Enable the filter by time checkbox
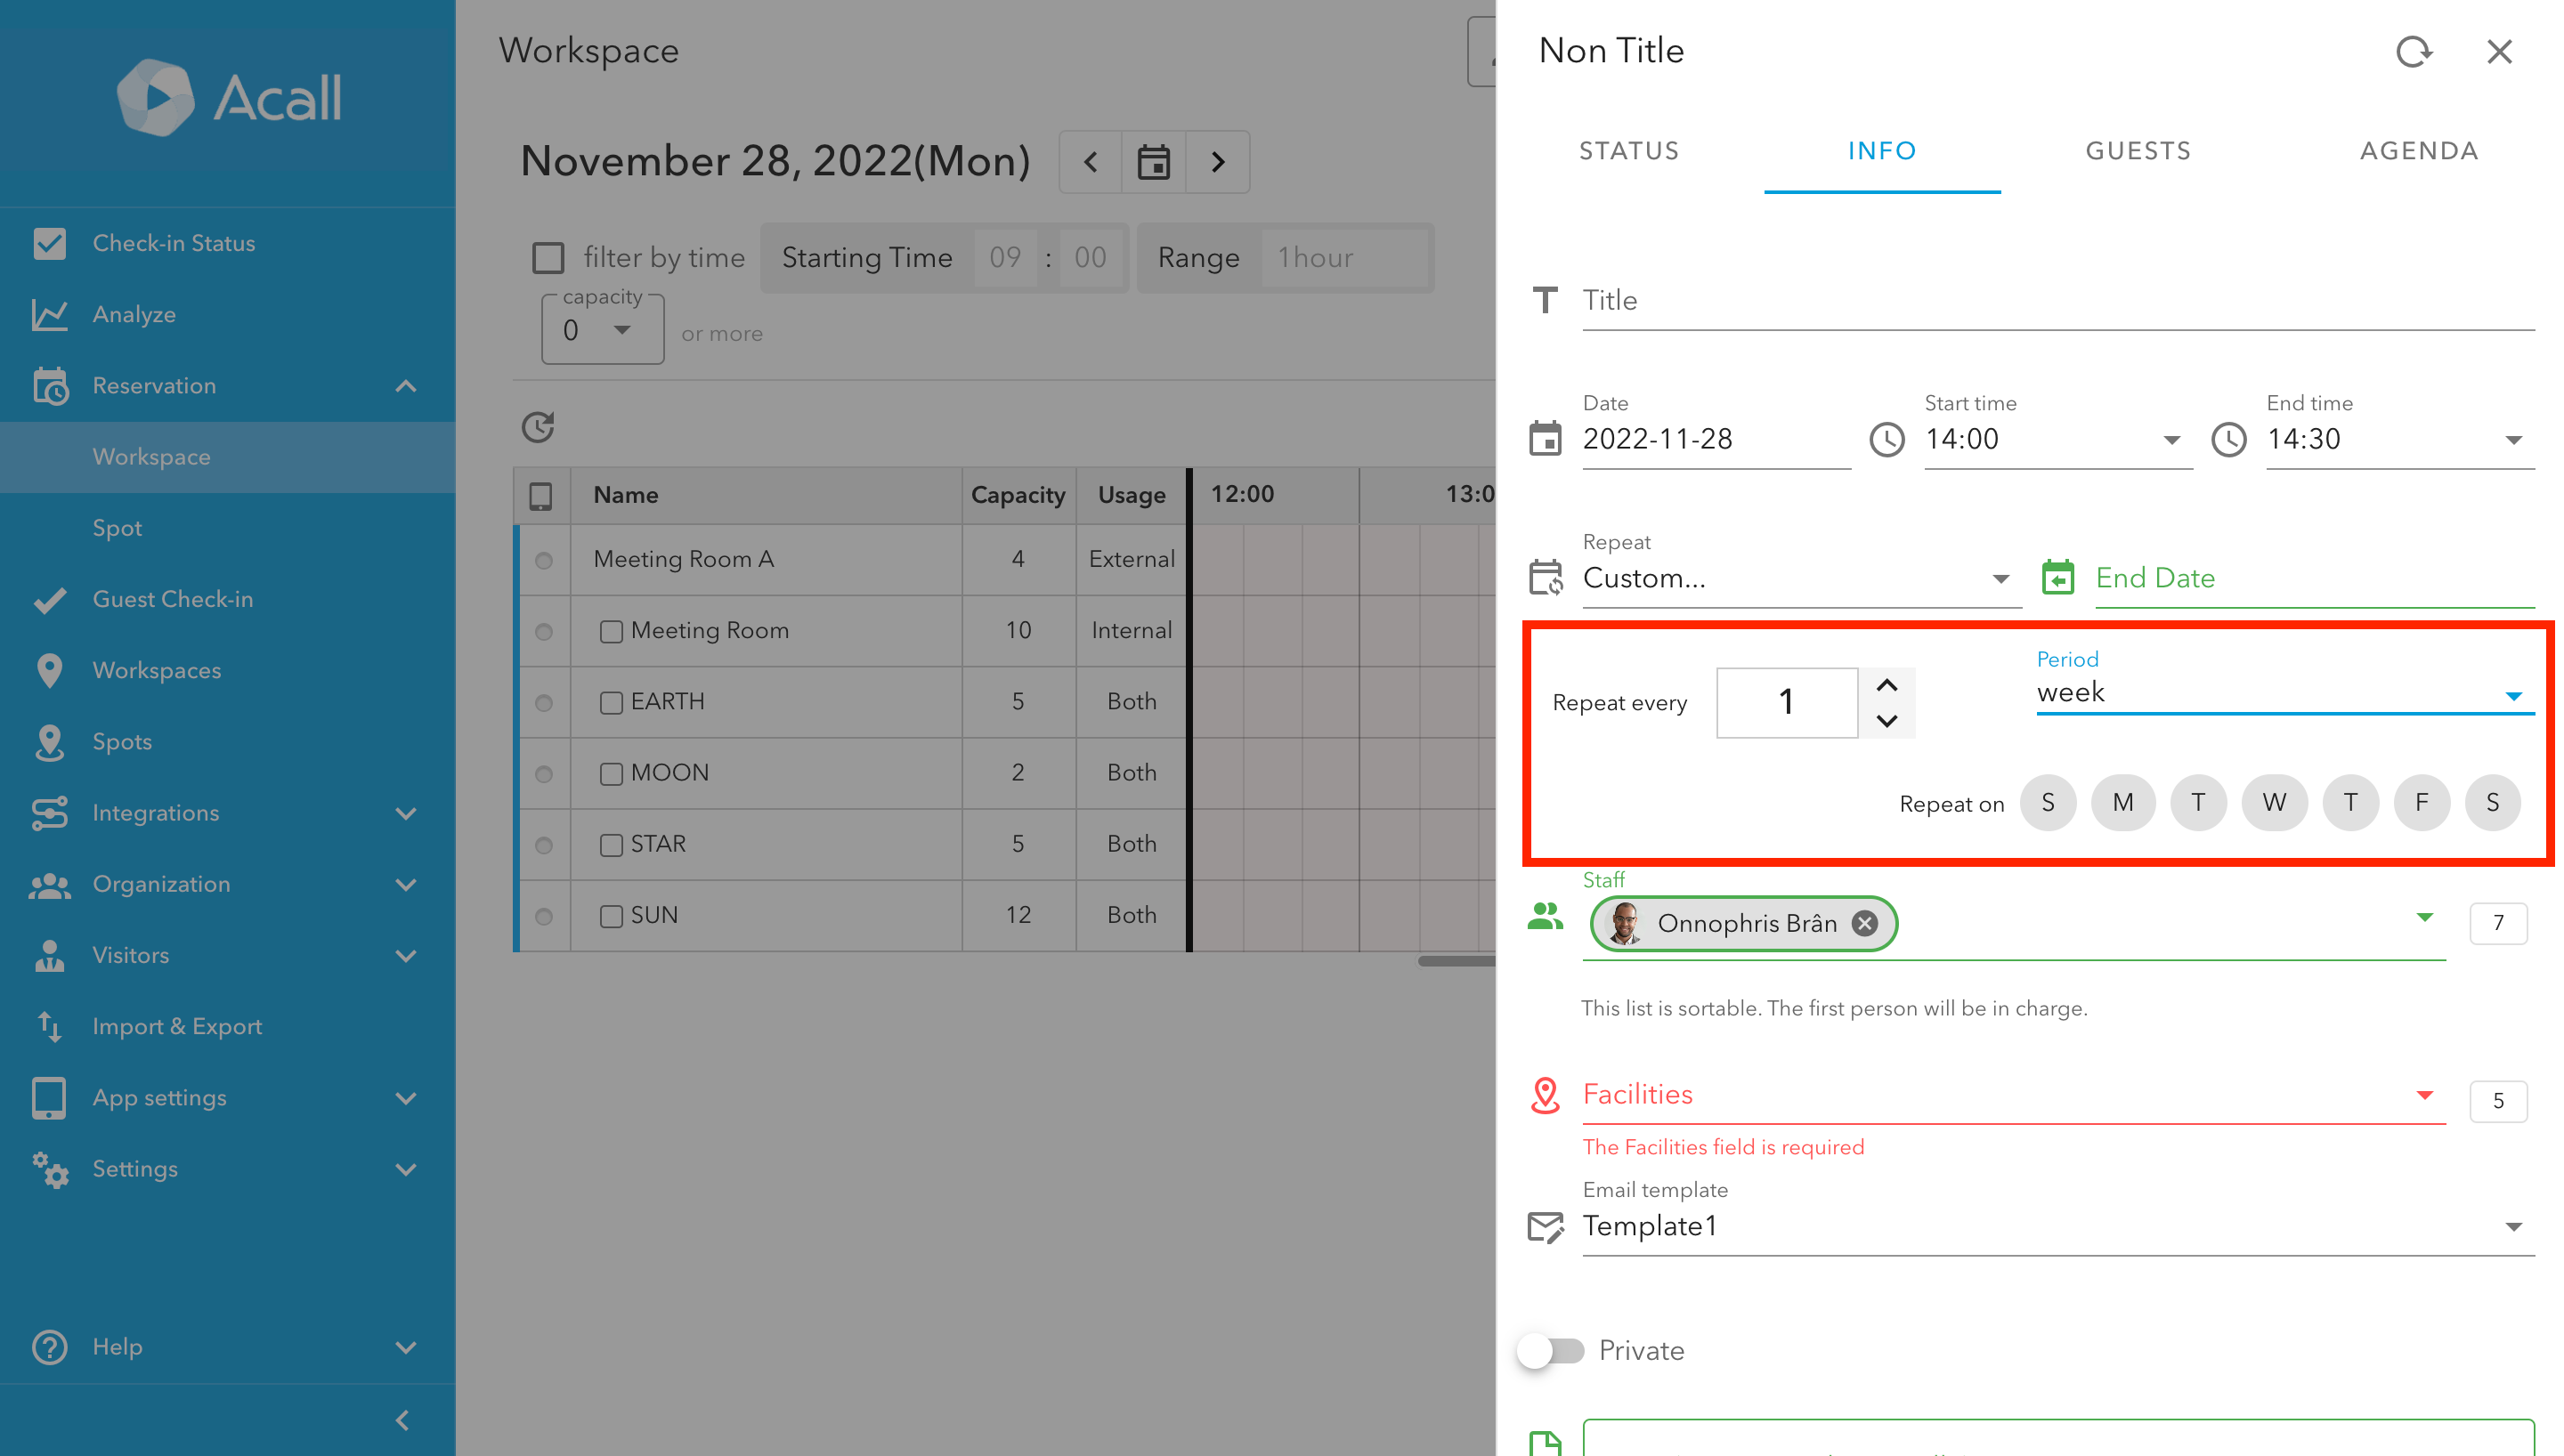This screenshot has height=1456, width=2564. point(548,258)
